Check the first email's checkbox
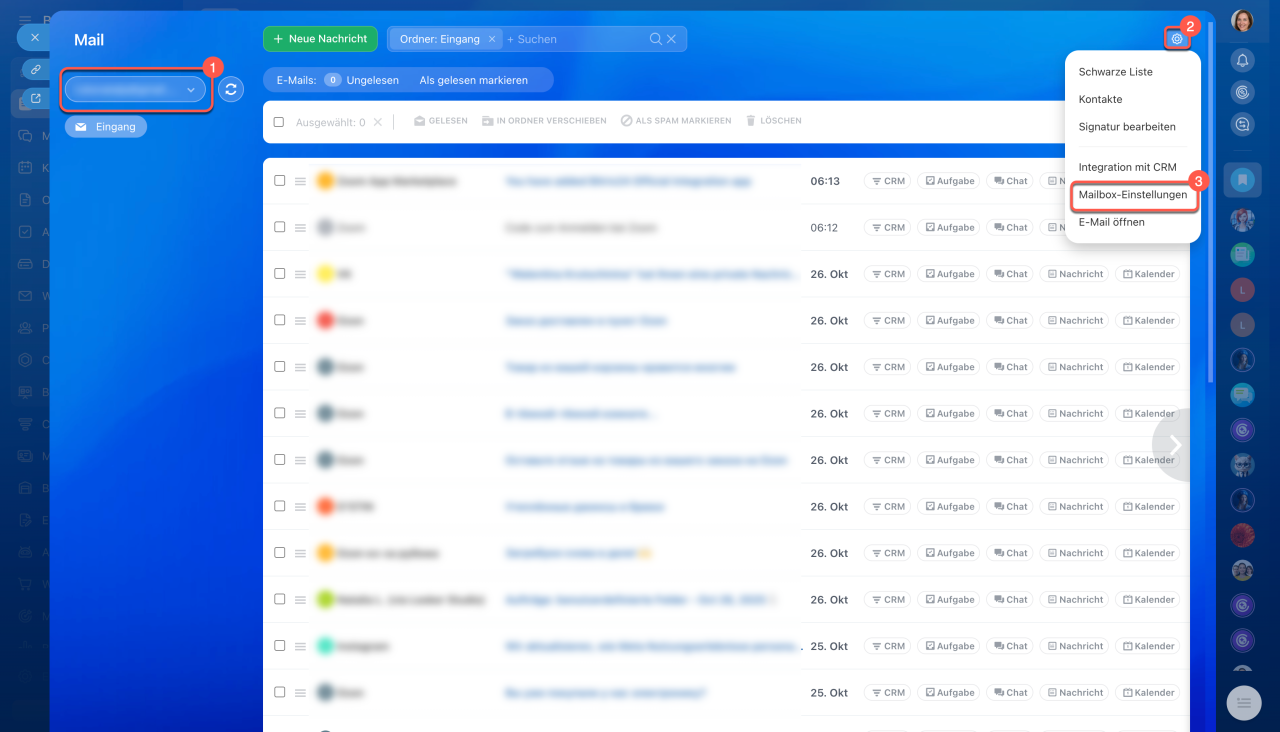The height and width of the screenshot is (732, 1280). (x=280, y=181)
